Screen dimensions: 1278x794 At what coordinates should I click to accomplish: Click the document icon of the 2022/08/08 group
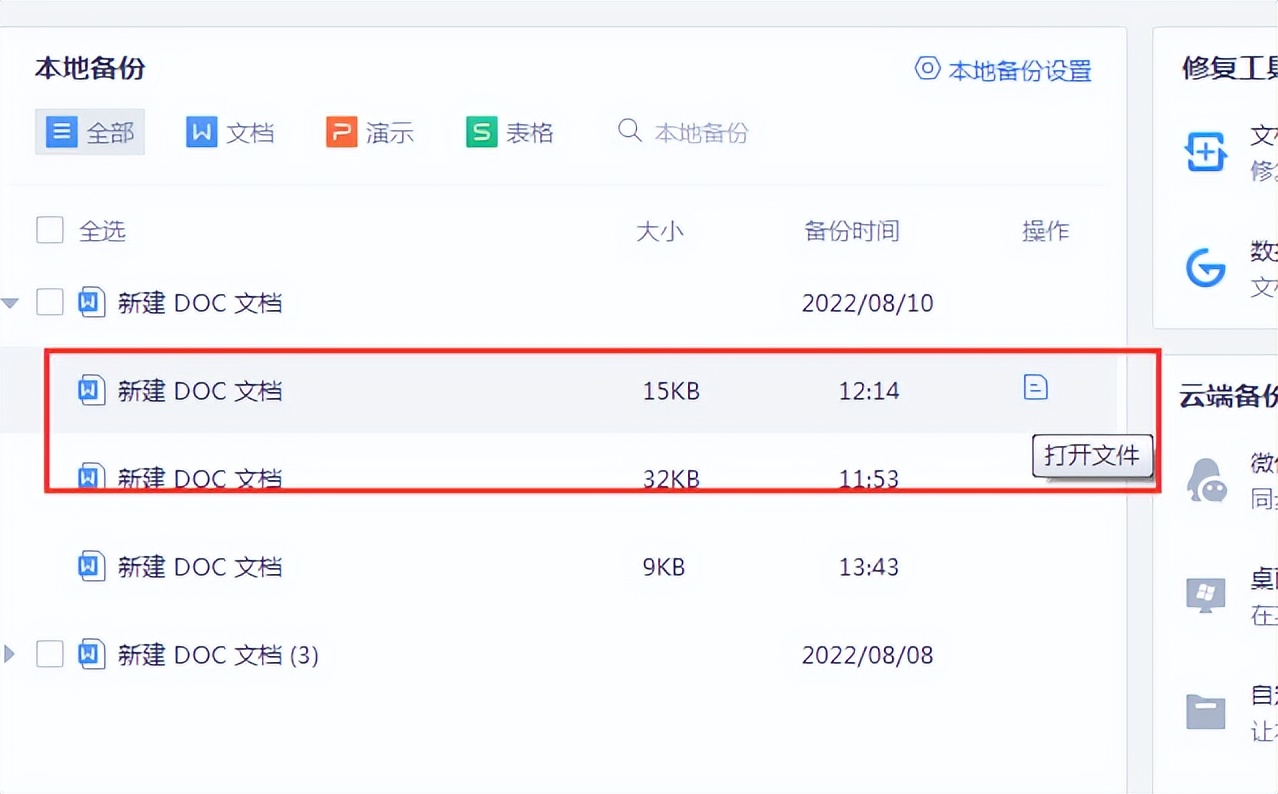(x=92, y=655)
